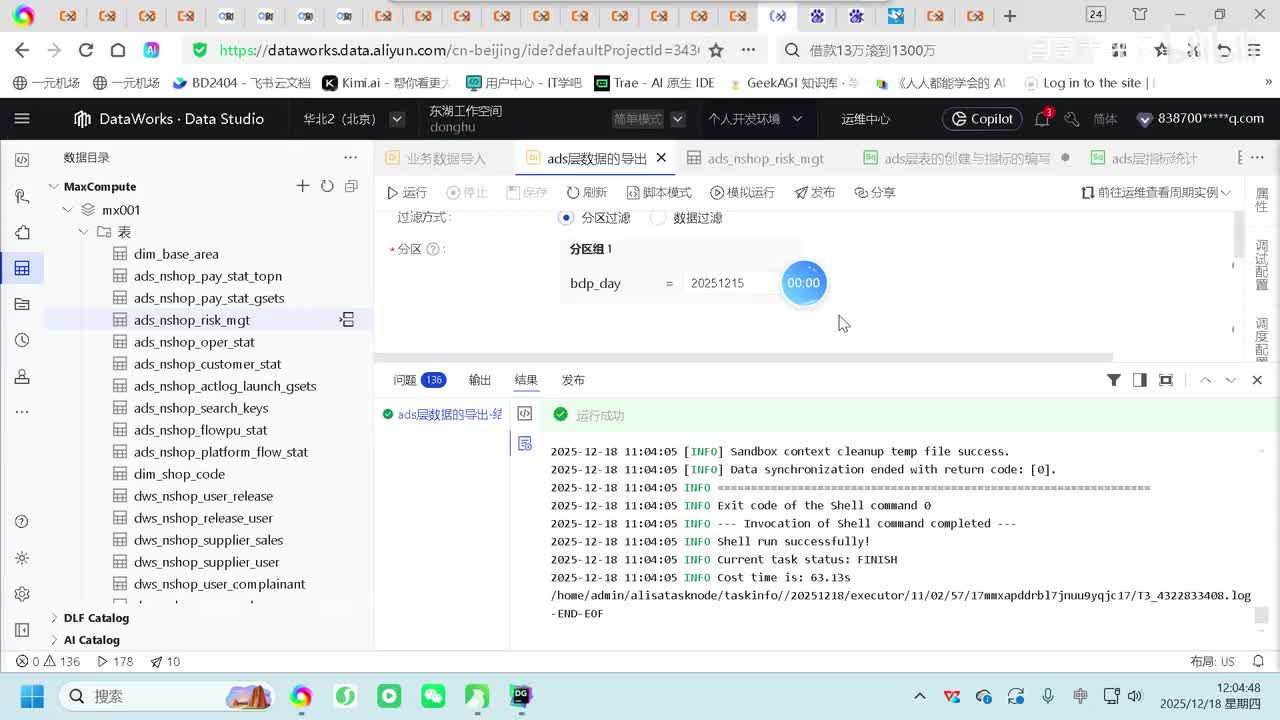1280x720 pixels.
Task: Open DataGrip from the taskbar
Action: click(x=521, y=696)
